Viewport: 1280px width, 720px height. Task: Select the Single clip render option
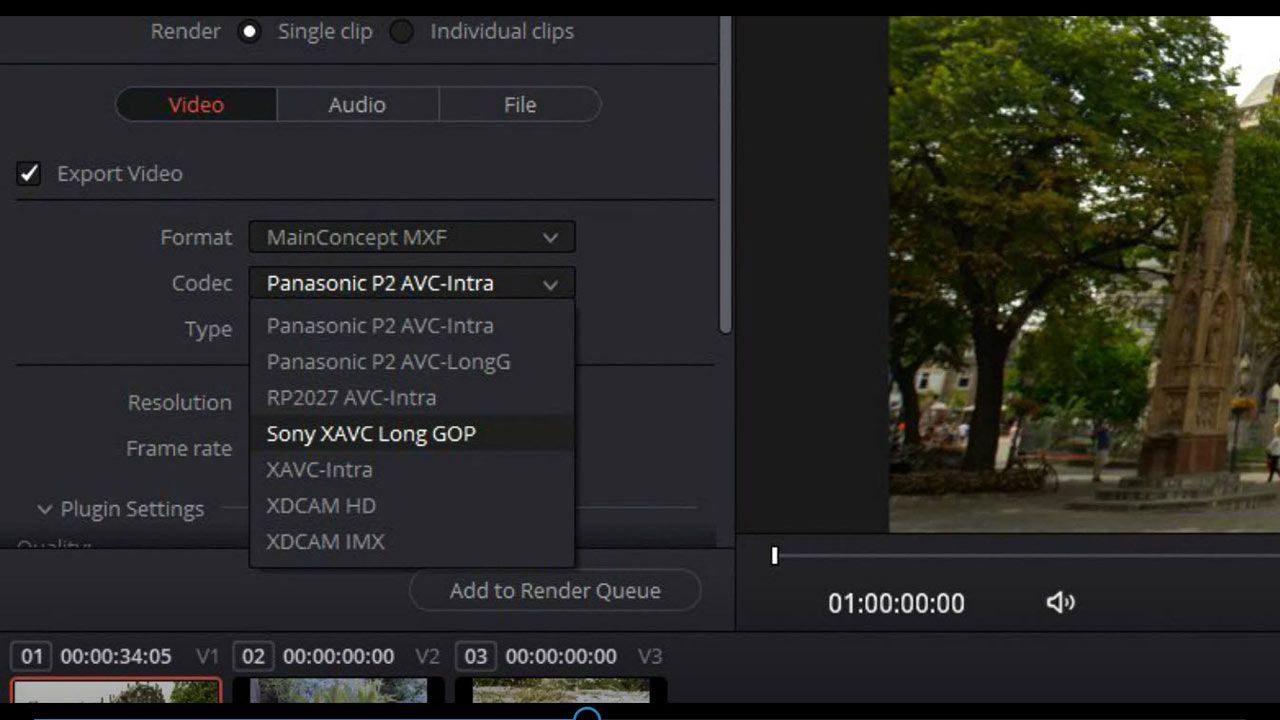click(249, 32)
